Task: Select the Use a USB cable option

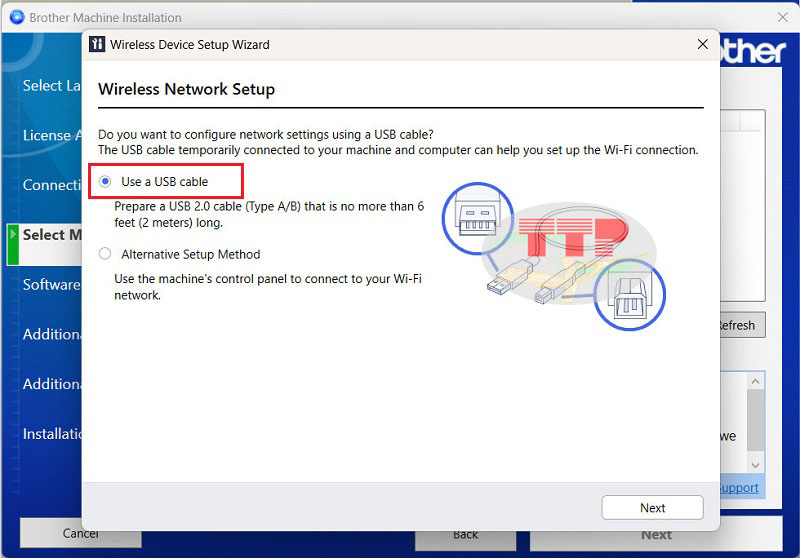Action: [105, 182]
